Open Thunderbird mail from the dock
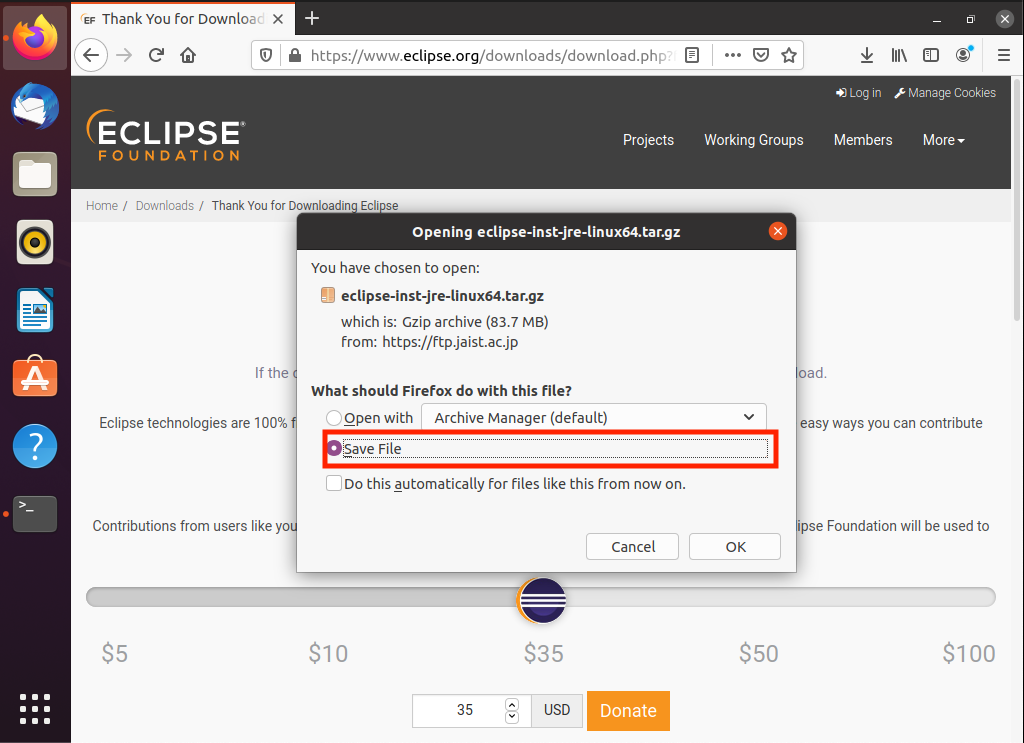The height and width of the screenshot is (743, 1024). [x=35, y=106]
